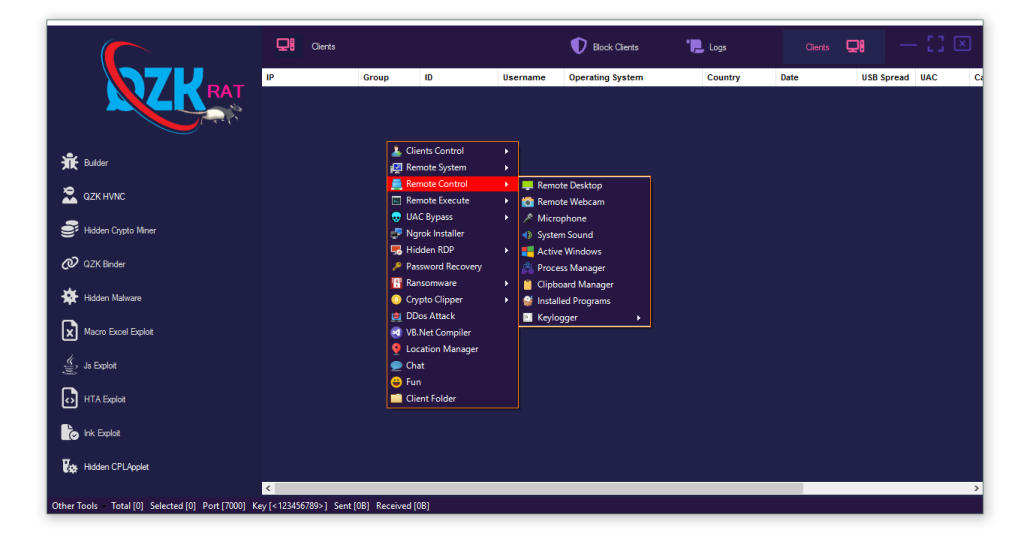Select Installed Programs in the submenu

coord(584,301)
